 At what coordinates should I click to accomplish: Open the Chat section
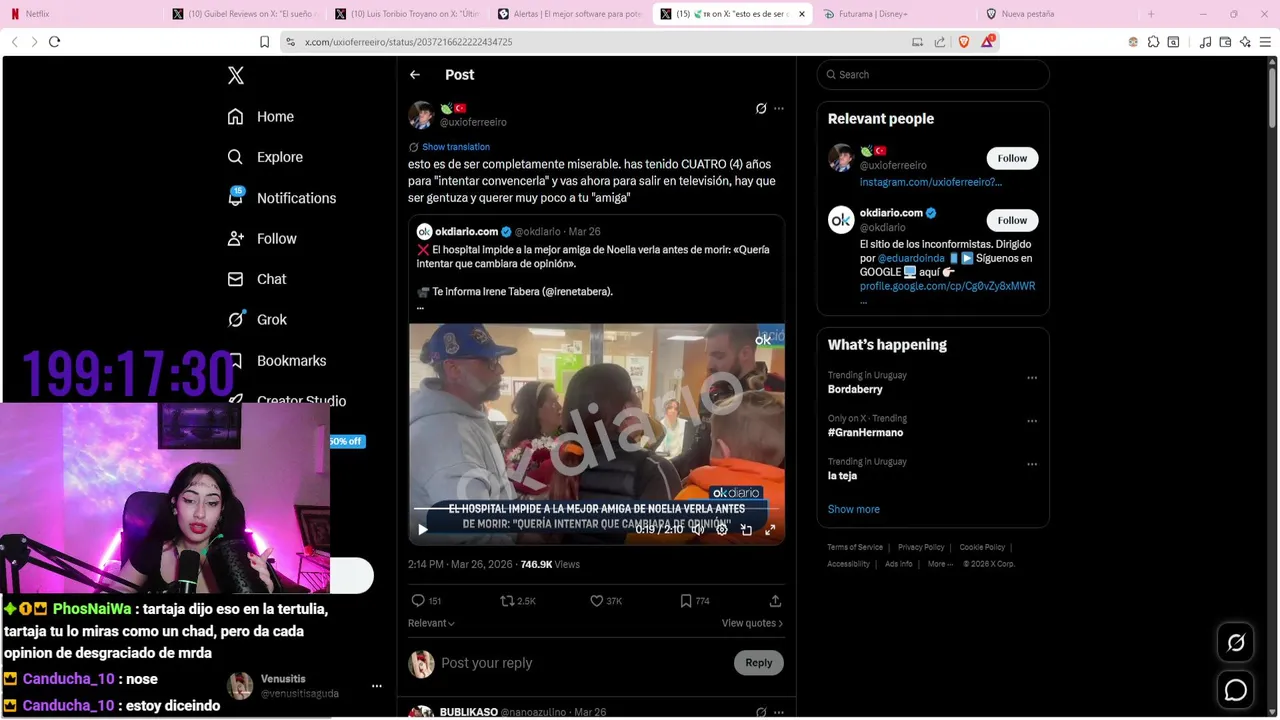tap(257, 279)
